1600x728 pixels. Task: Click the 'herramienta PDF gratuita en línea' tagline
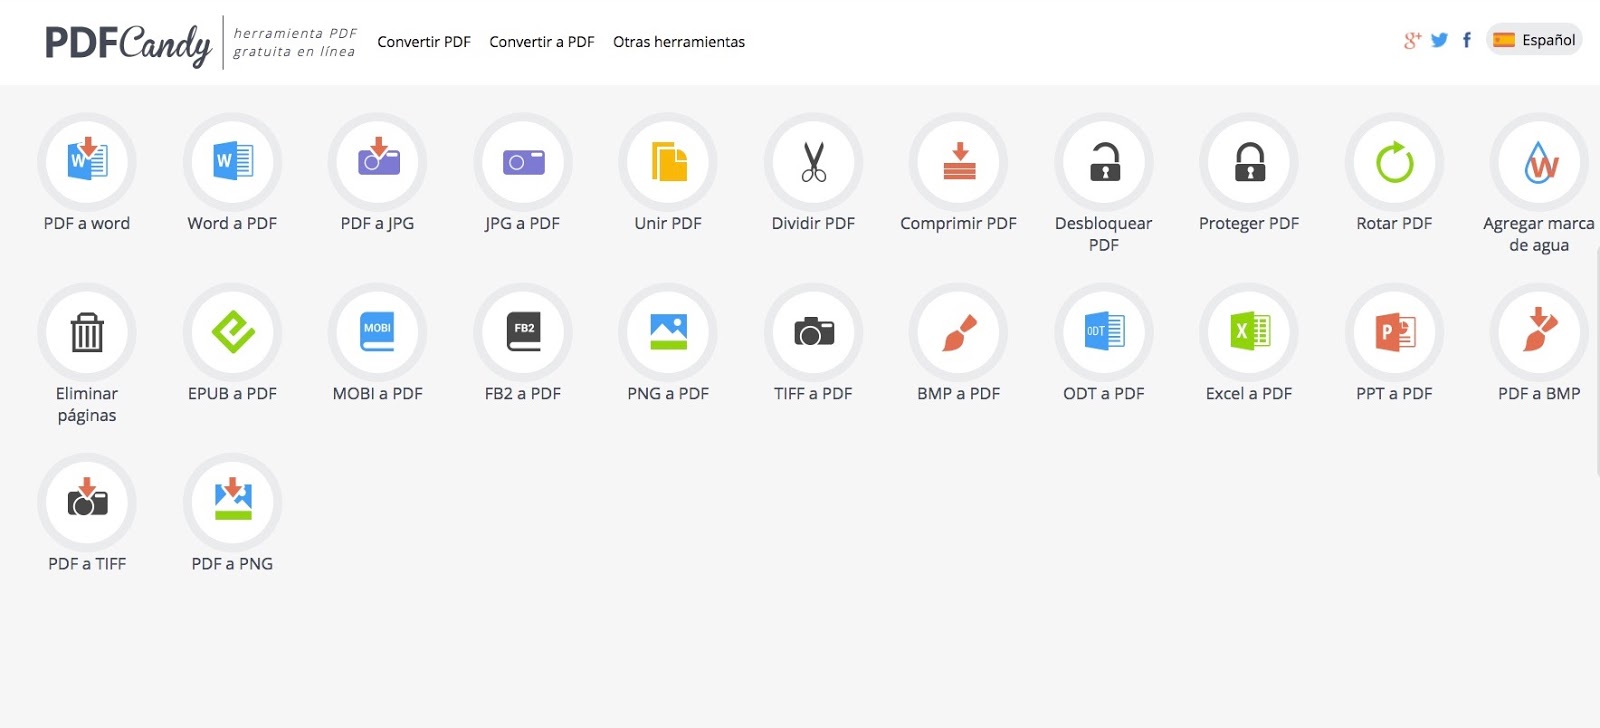tap(295, 42)
